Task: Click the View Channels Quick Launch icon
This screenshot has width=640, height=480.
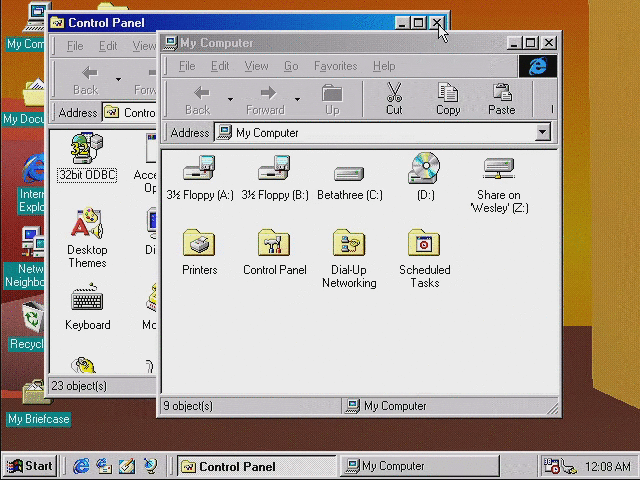Action: tap(150, 466)
